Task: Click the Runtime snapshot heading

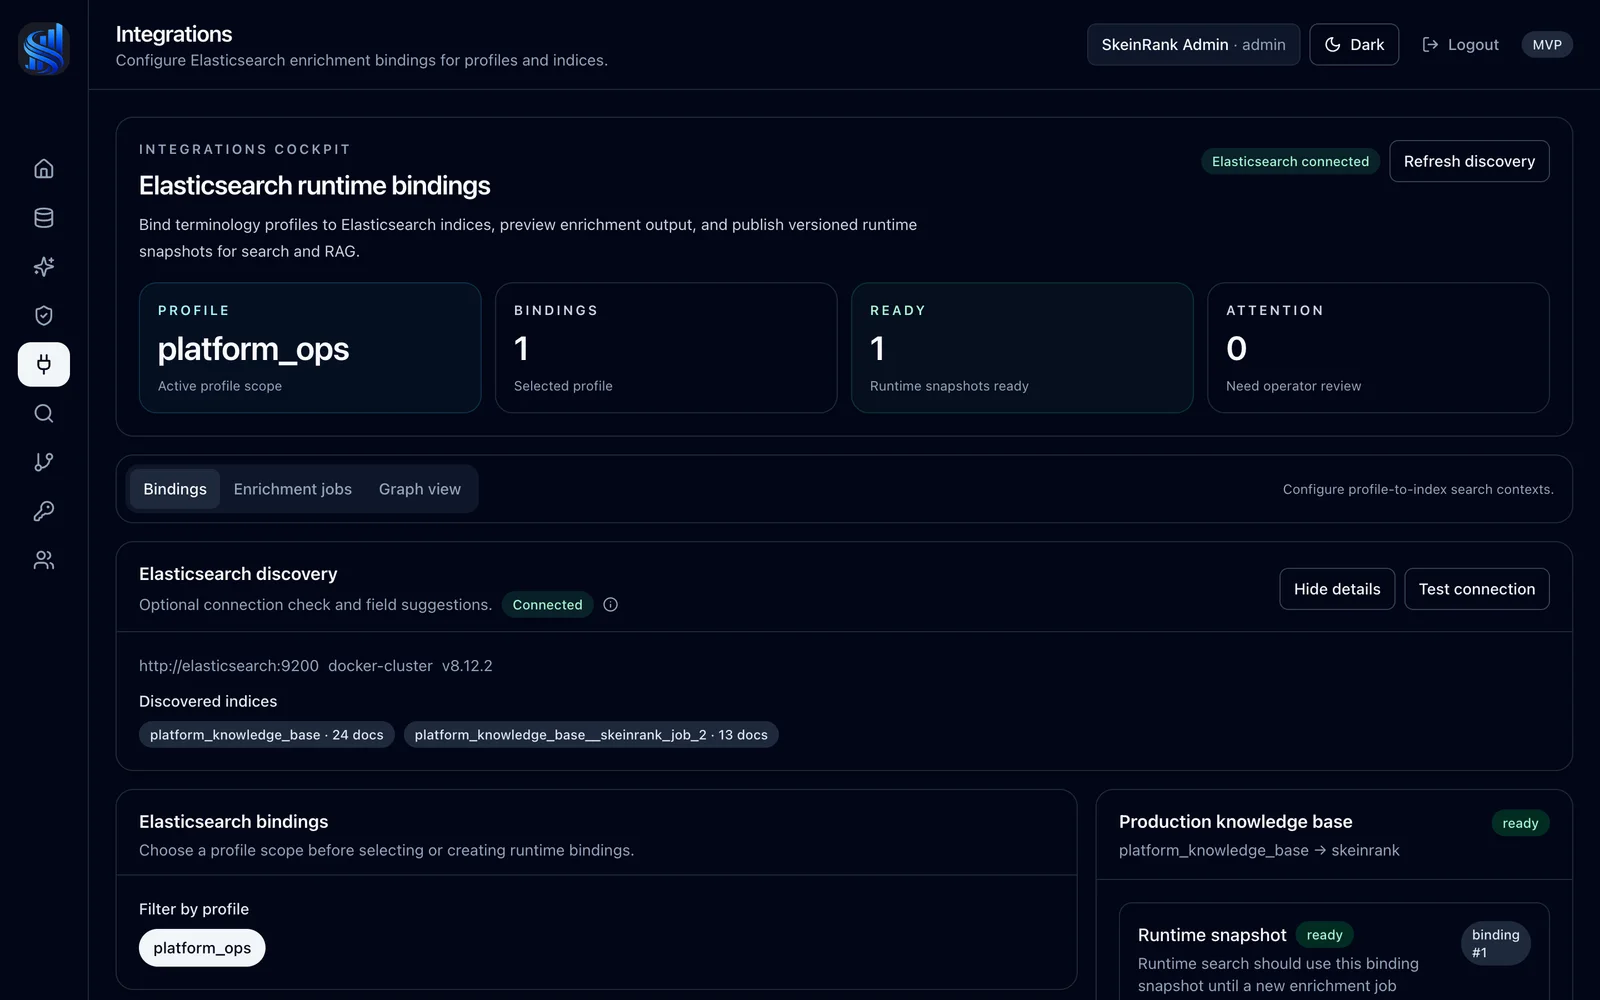Action: click(1212, 935)
